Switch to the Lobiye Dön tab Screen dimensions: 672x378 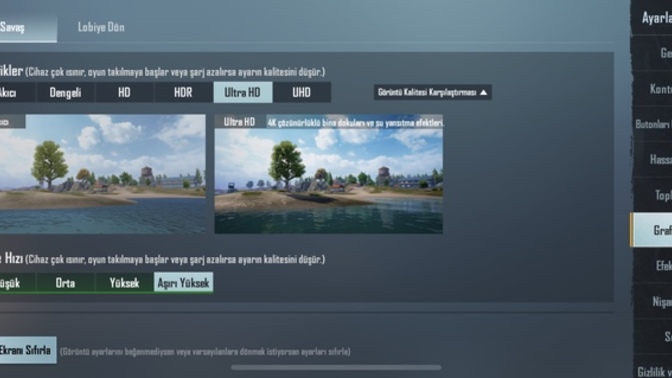point(101,27)
